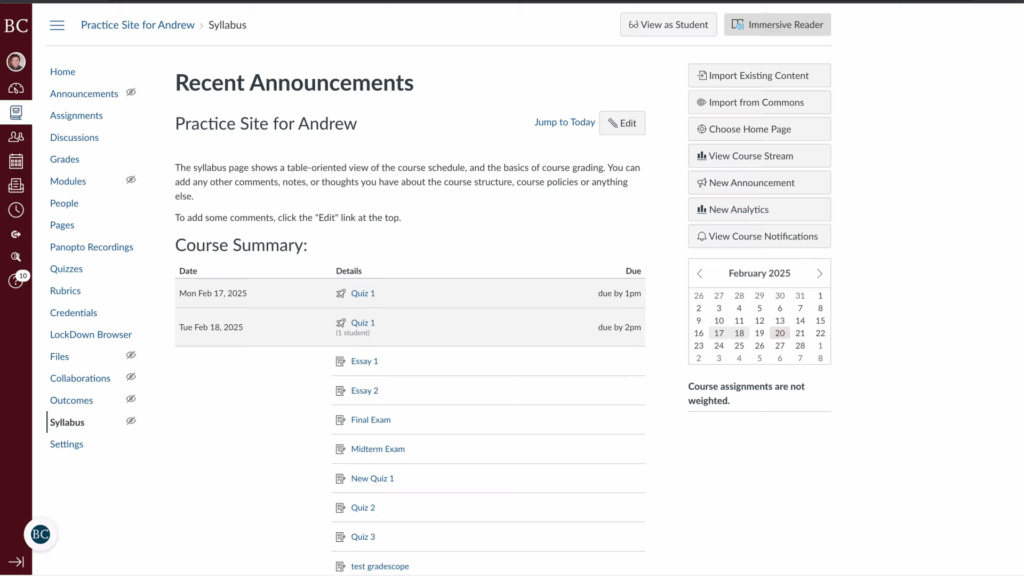This screenshot has width=1024, height=576.
Task: Click the View as Student button
Action: (x=668, y=24)
